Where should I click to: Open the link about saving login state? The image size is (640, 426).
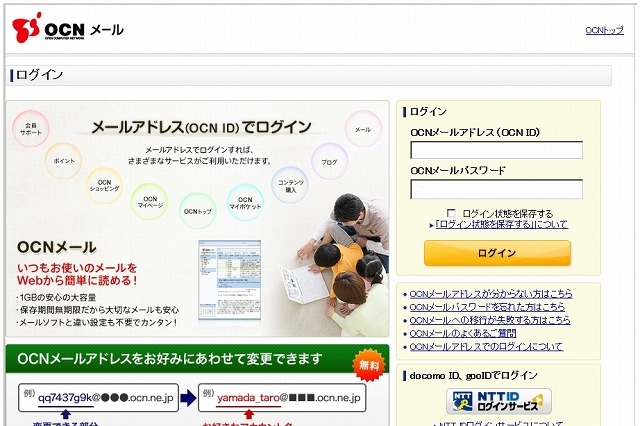pyautogui.click(x=502, y=224)
